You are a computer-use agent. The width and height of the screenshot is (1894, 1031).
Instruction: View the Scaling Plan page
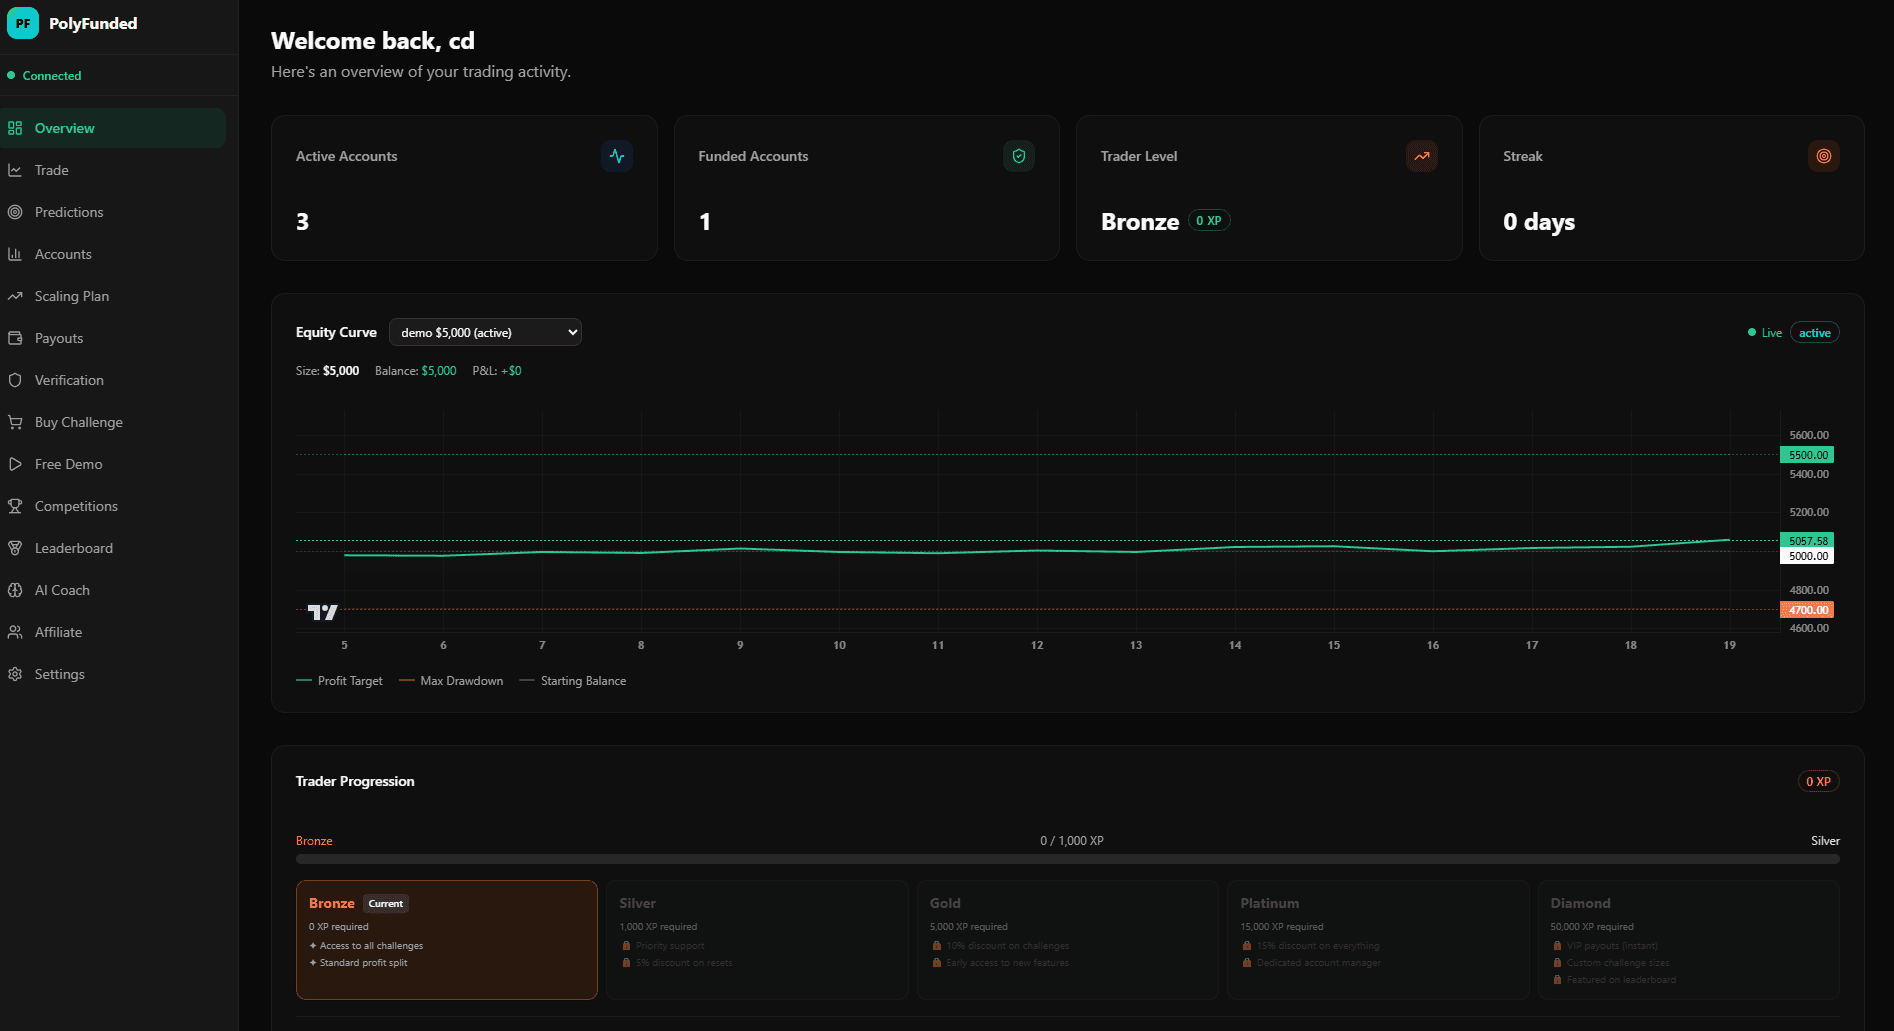(71, 296)
